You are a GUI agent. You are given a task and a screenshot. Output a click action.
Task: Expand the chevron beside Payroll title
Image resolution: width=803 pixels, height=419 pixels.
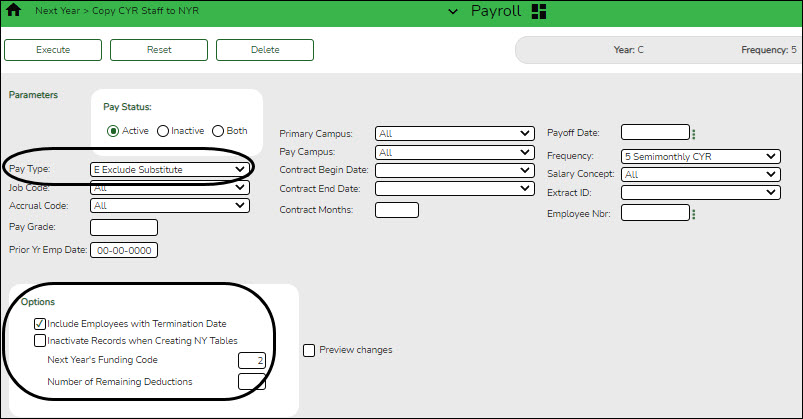coord(452,11)
